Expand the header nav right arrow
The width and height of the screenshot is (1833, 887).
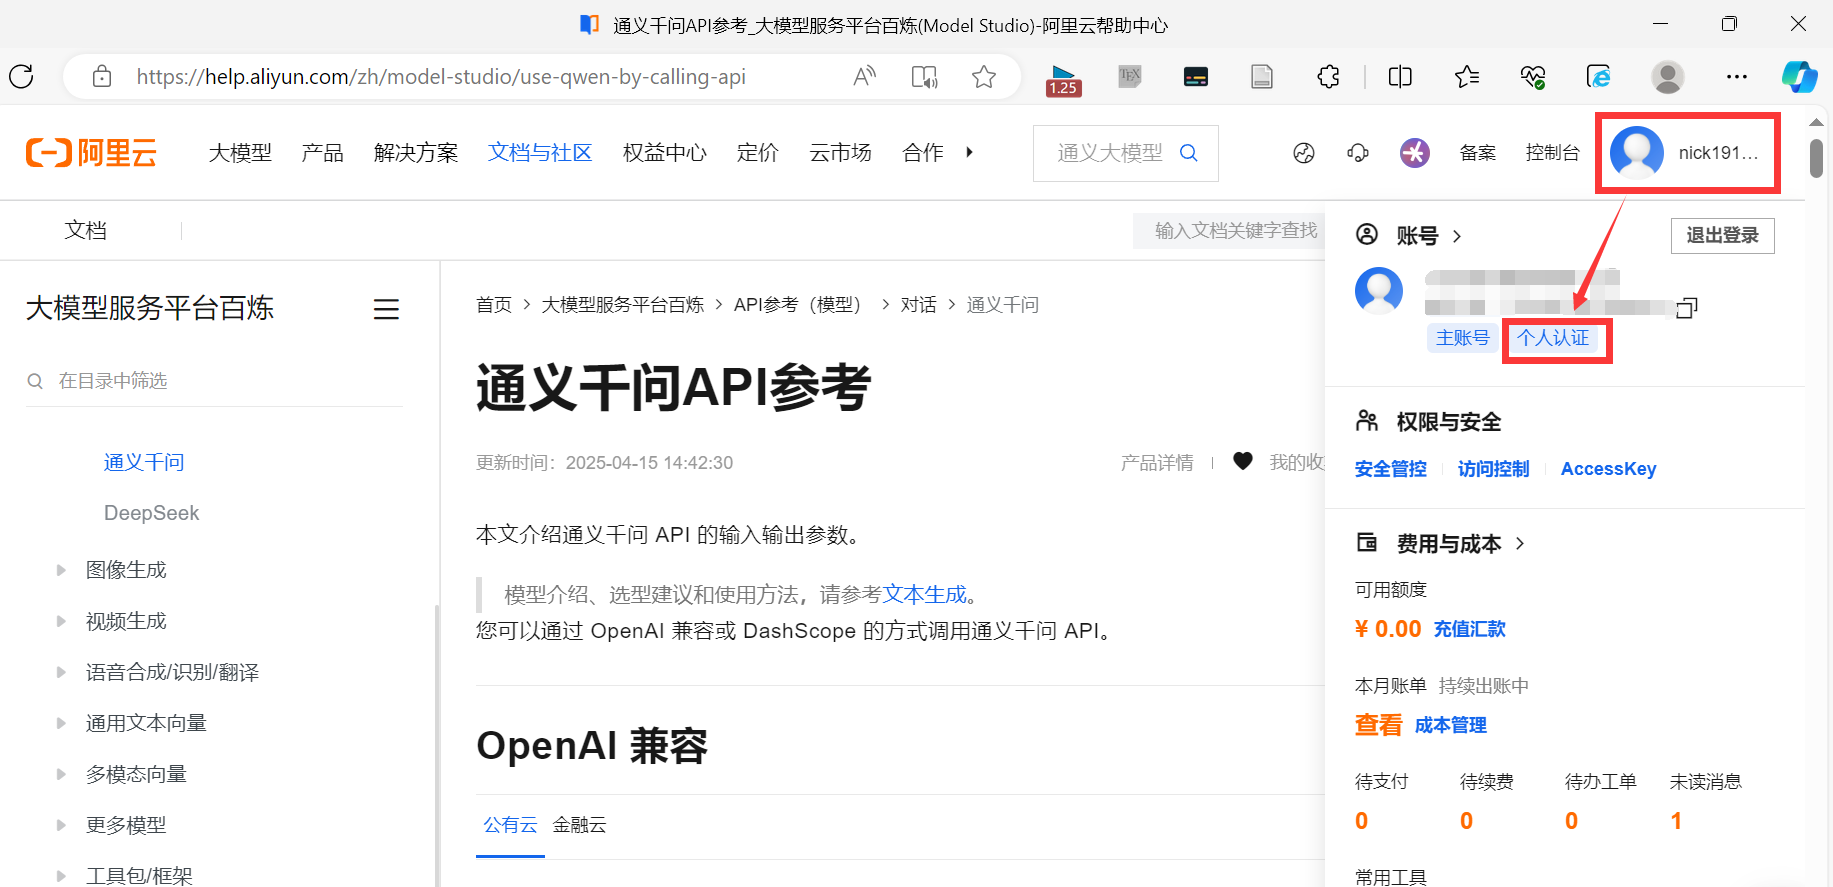(x=969, y=152)
